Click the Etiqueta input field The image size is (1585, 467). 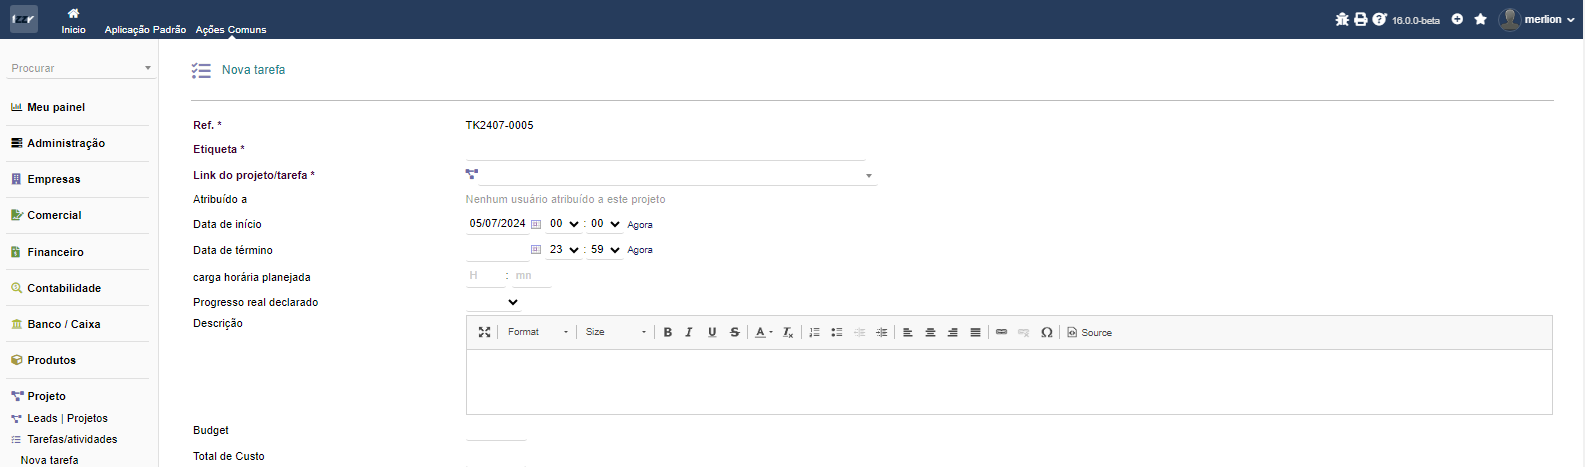coord(665,150)
